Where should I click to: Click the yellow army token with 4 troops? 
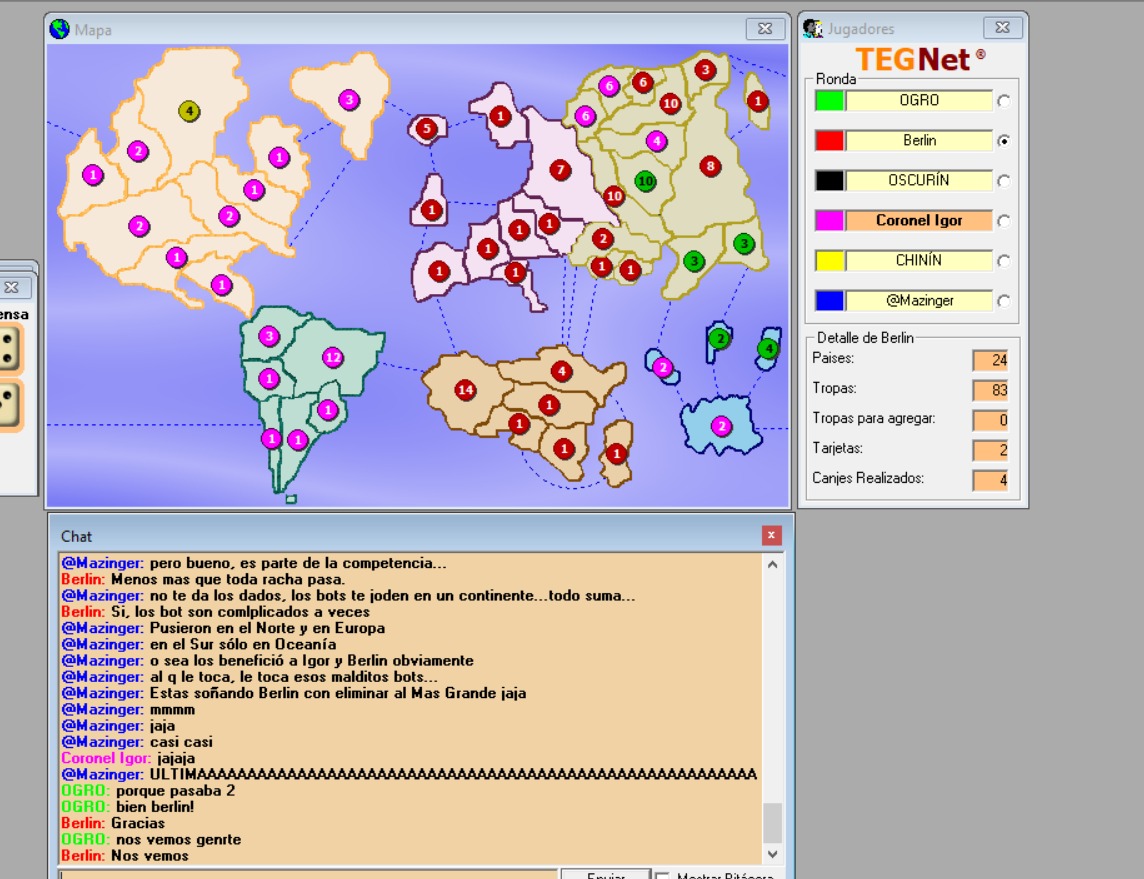coord(189,111)
